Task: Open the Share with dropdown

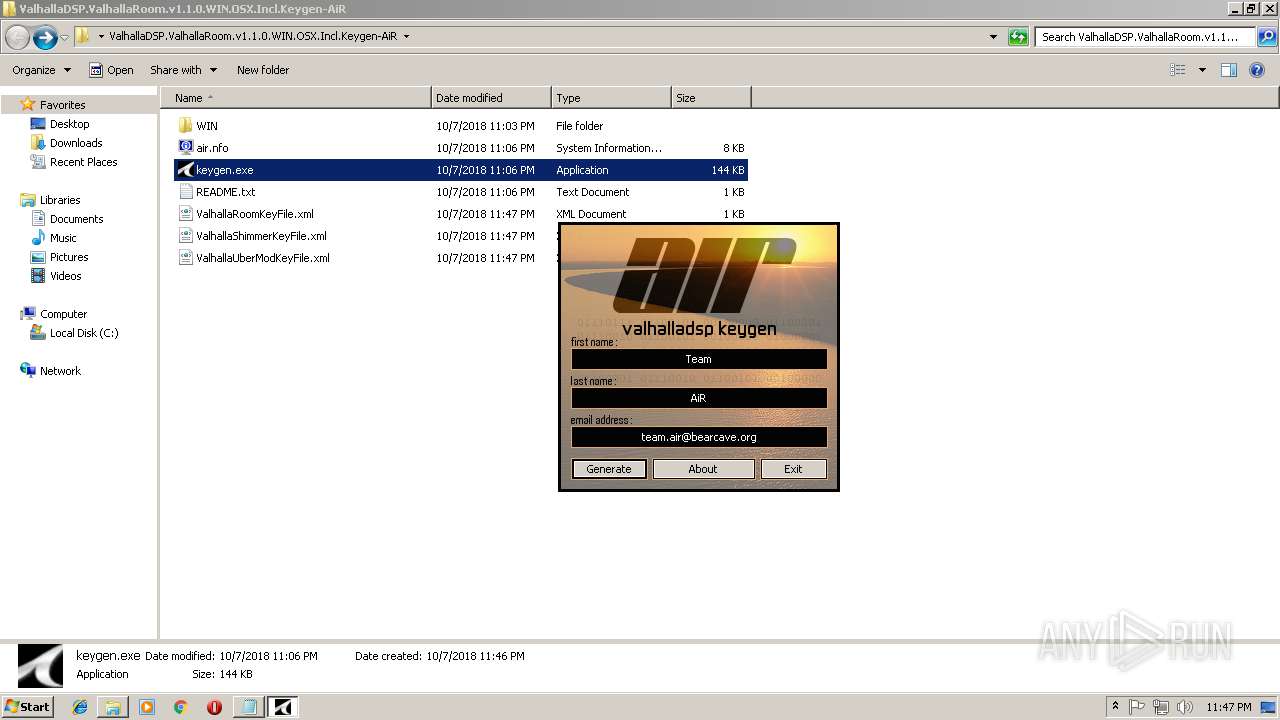Action: tap(183, 70)
